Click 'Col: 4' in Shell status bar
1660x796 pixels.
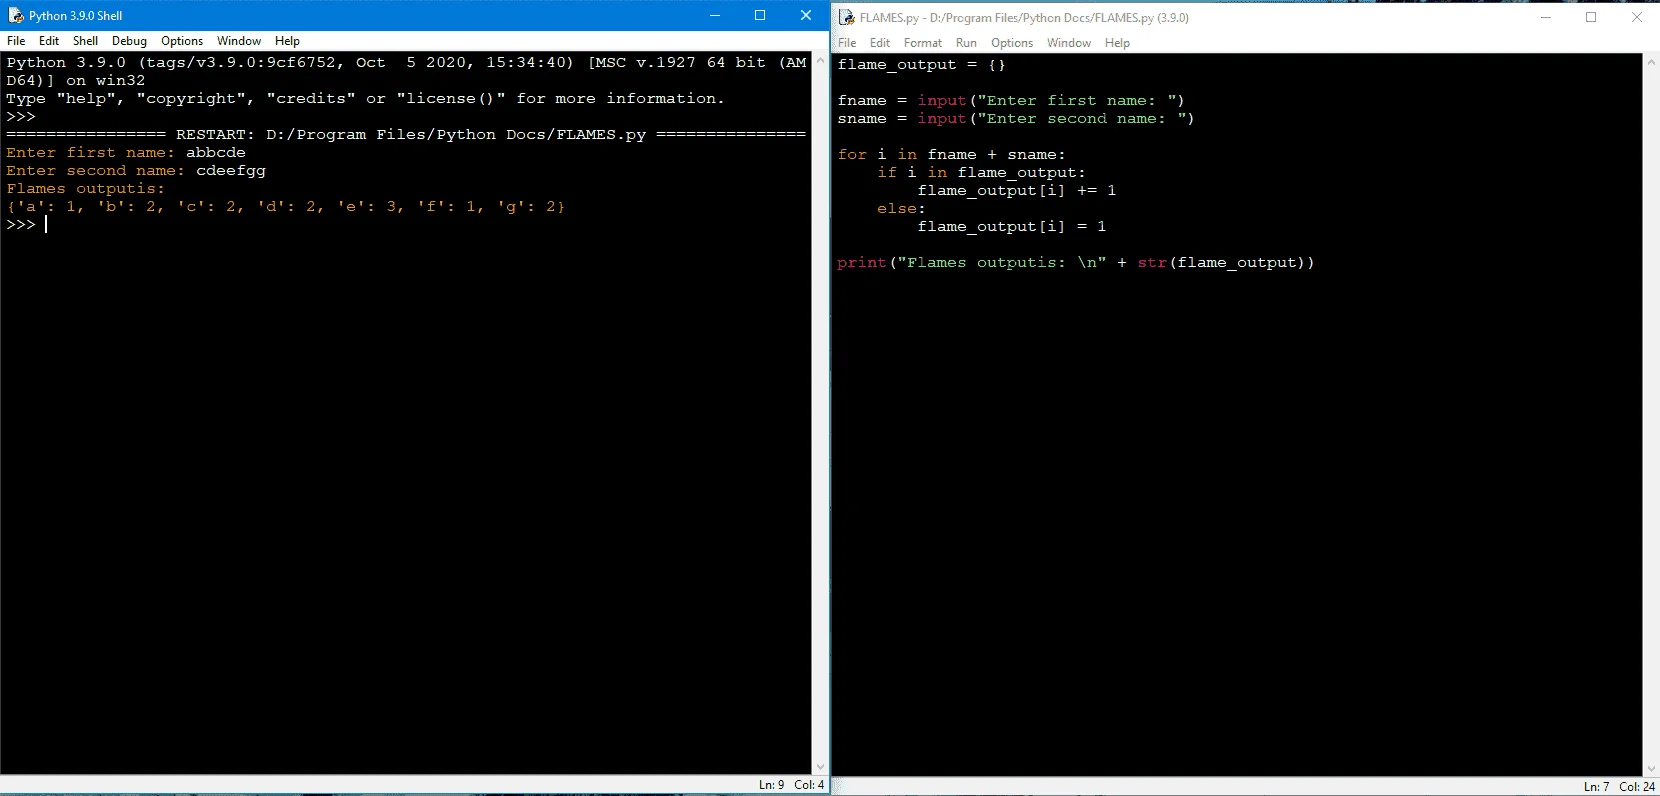[809, 785]
